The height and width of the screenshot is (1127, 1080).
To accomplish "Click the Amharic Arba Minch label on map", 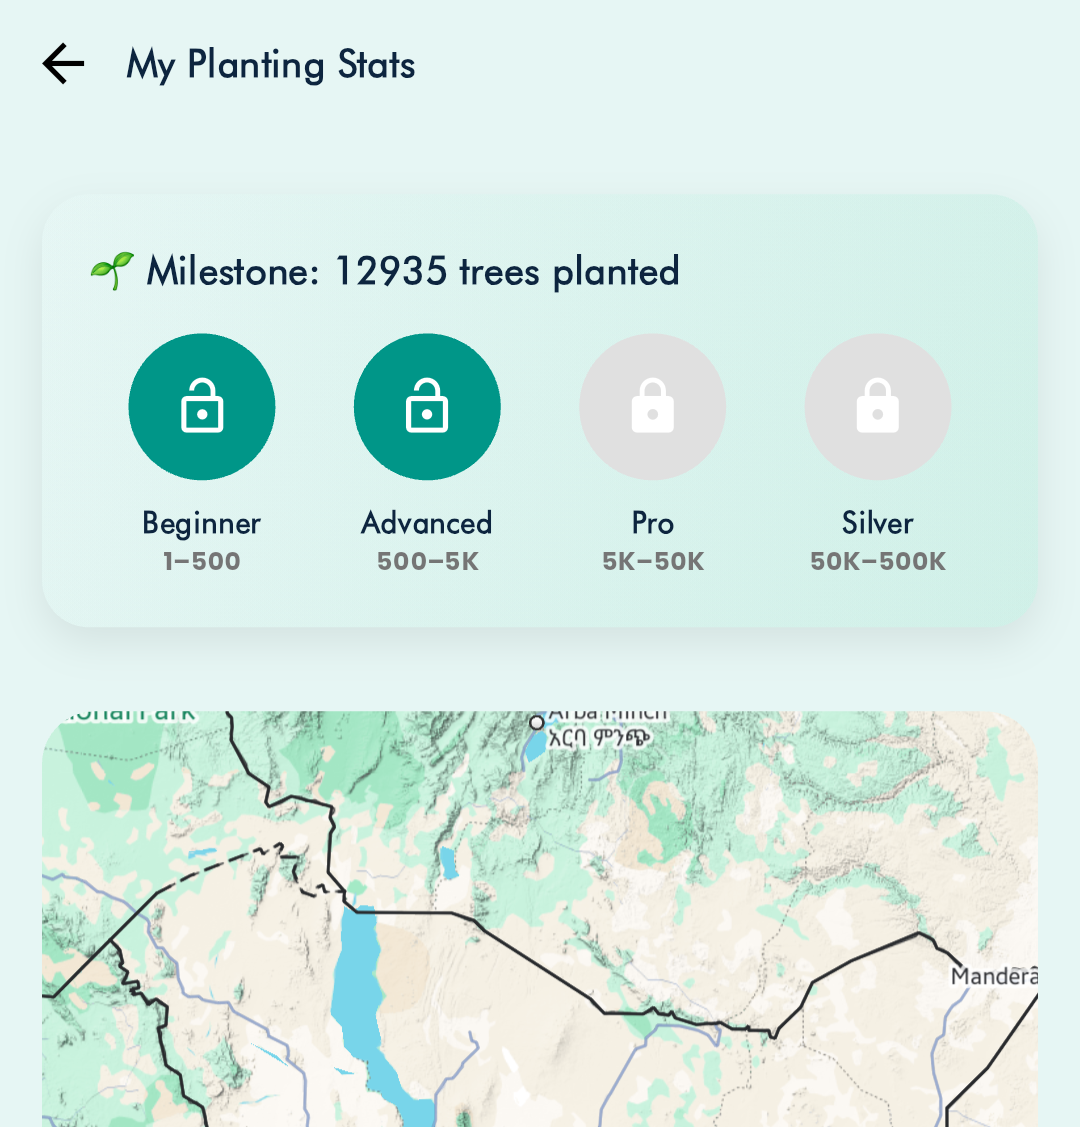I will [x=599, y=738].
